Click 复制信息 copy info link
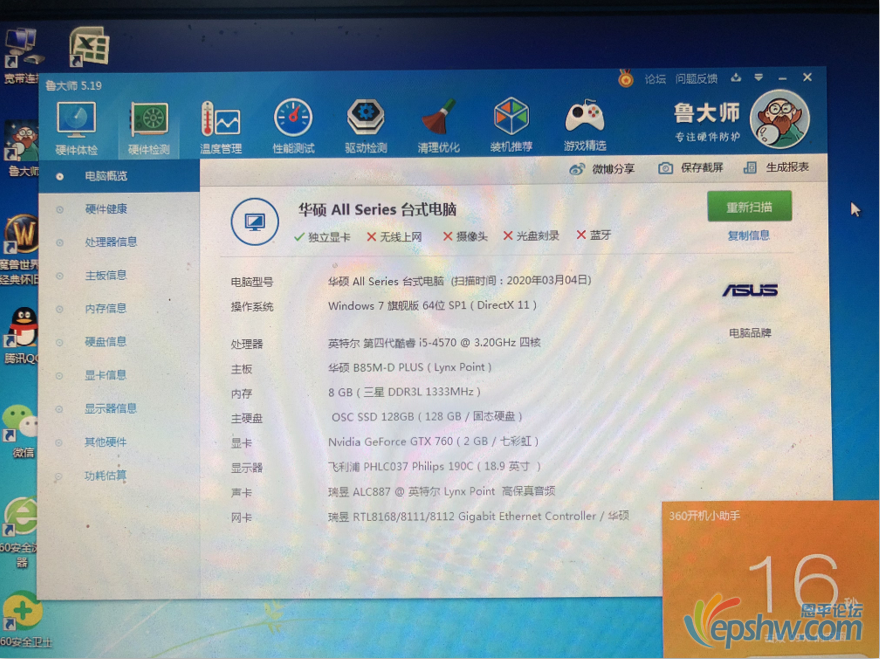Screen dimensions: 880x659 pos(749,236)
